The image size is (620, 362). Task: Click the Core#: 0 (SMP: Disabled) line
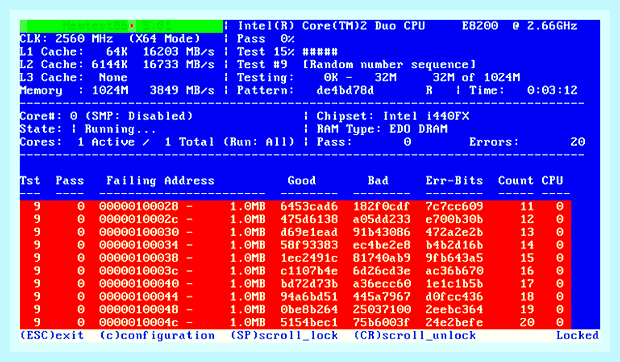(x=106, y=116)
